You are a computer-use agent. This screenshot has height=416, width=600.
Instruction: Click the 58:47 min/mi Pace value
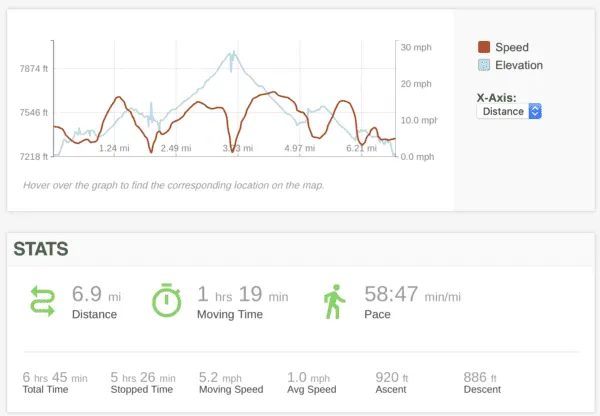tap(412, 294)
